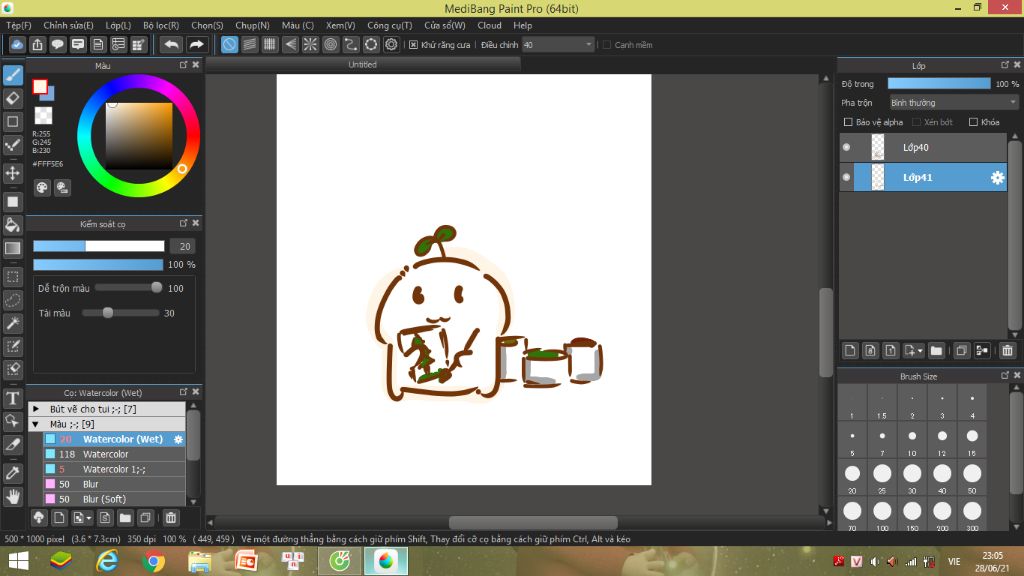Select the Hand pan tool
The width and height of the screenshot is (1024, 576).
(12, 496)
